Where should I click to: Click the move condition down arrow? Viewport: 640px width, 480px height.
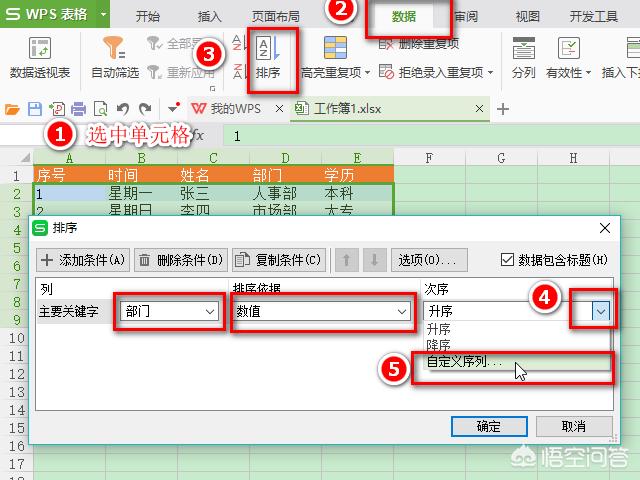(374, 260)
